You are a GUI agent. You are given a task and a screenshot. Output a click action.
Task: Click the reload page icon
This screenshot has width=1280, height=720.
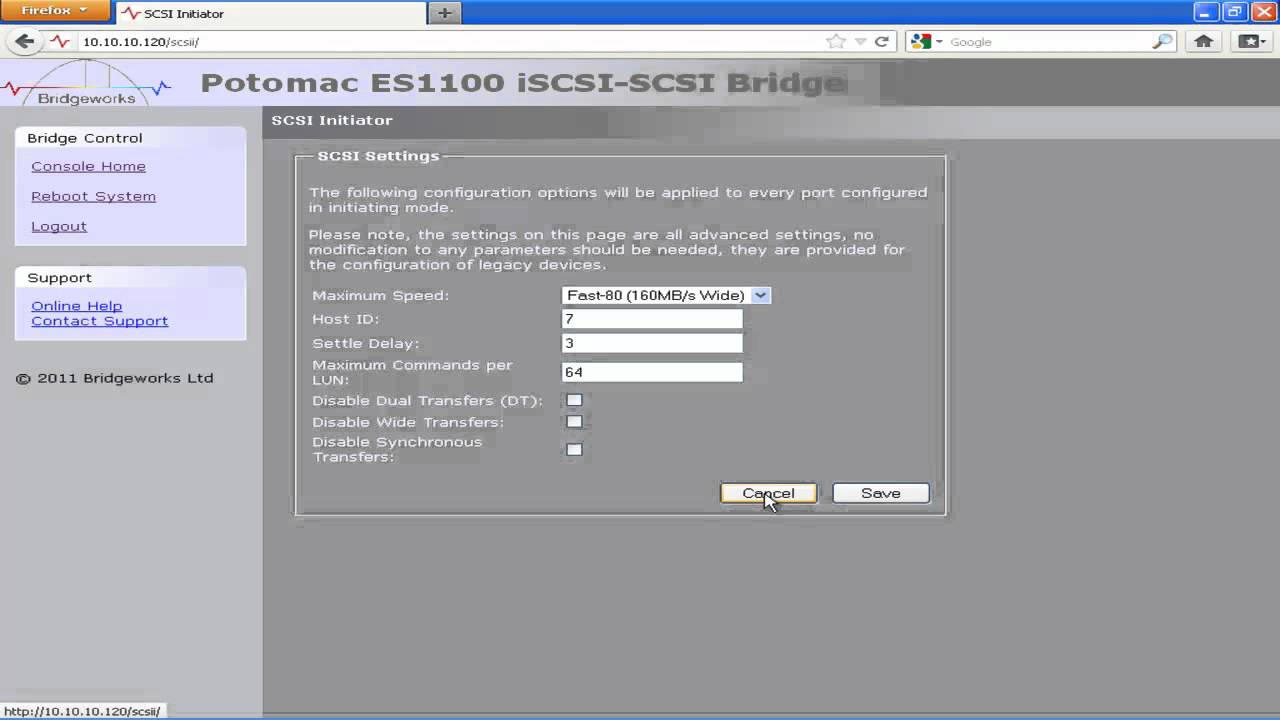881,41
